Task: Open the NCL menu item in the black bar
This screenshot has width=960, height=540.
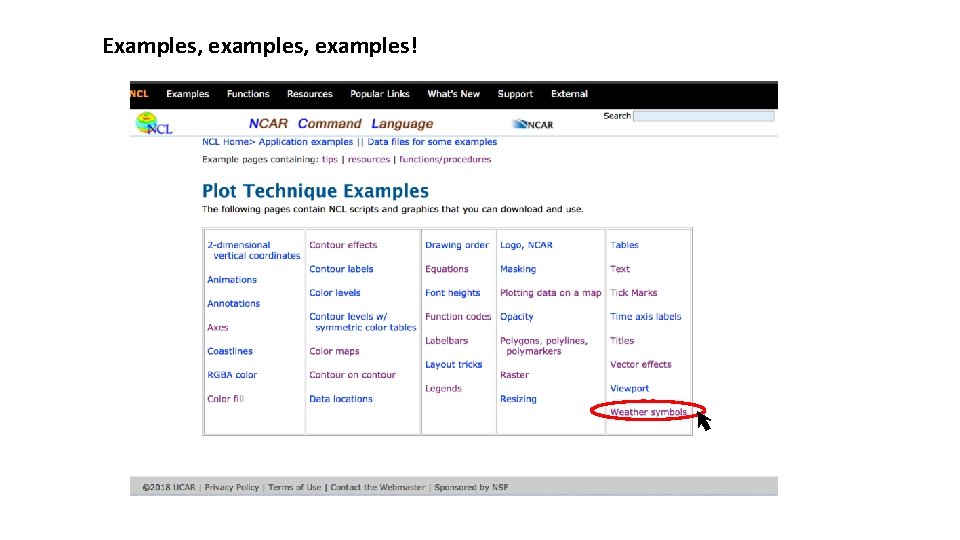Action: pos(139,94)
